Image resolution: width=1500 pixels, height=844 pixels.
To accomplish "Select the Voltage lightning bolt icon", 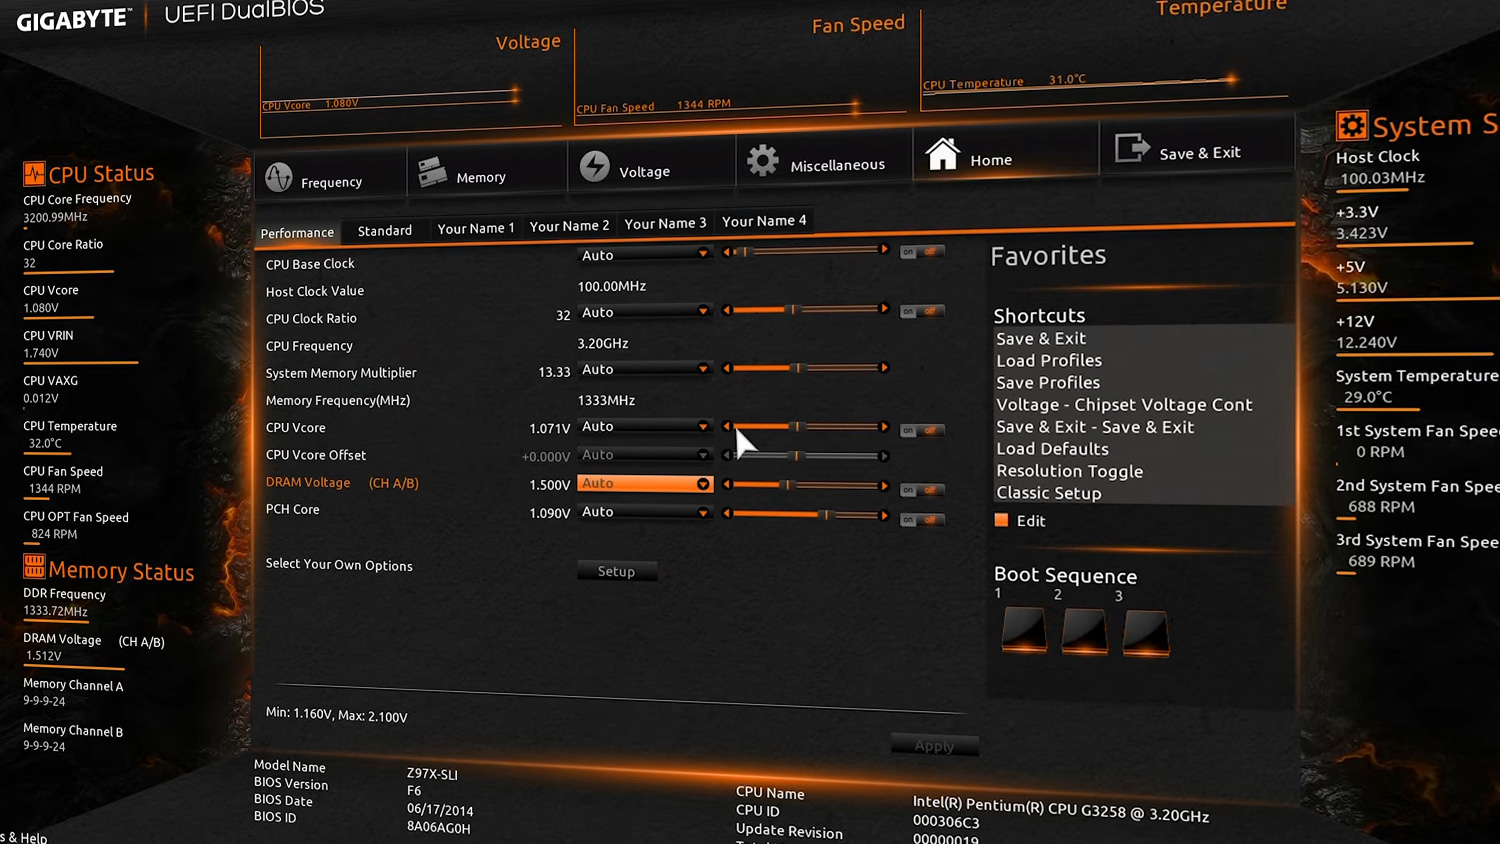I will [x=595, y=166].
